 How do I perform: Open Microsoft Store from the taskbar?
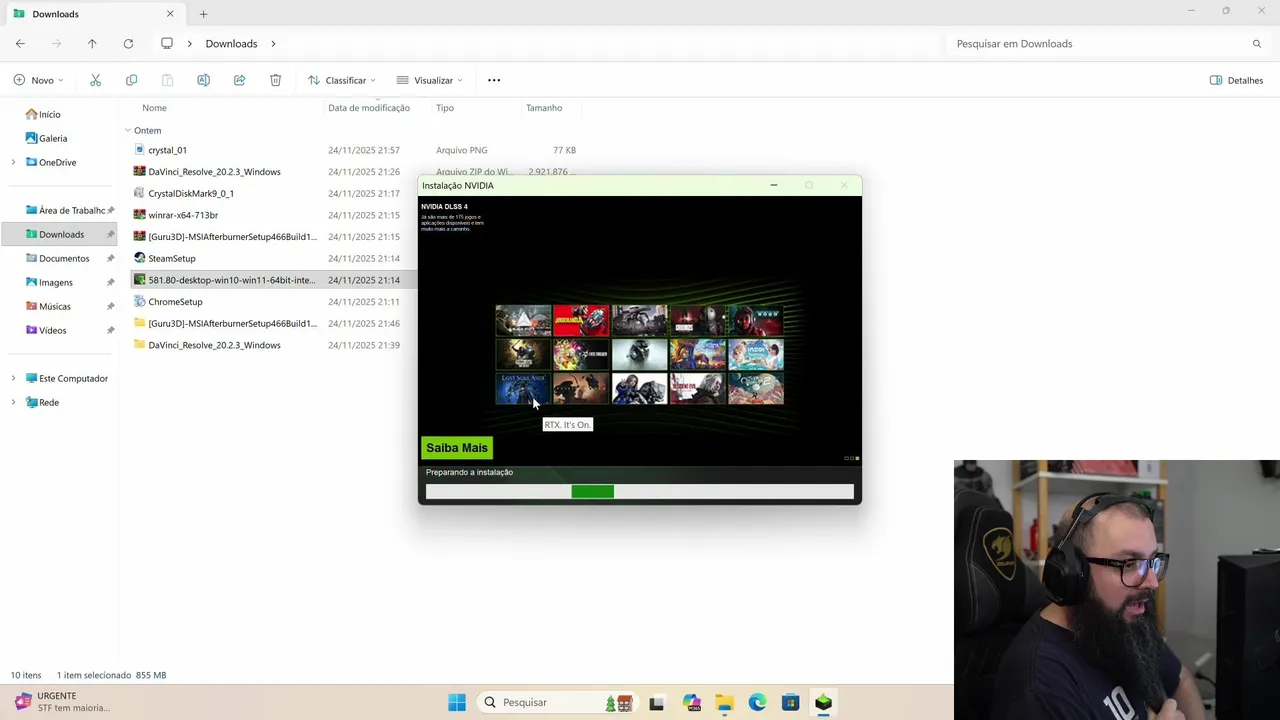point(790,703)
